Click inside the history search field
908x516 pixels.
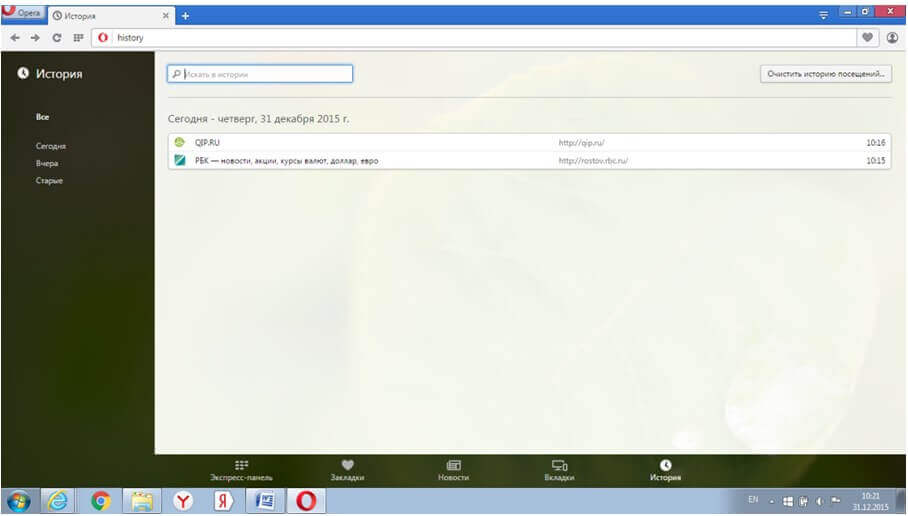[x=260, y=74]
